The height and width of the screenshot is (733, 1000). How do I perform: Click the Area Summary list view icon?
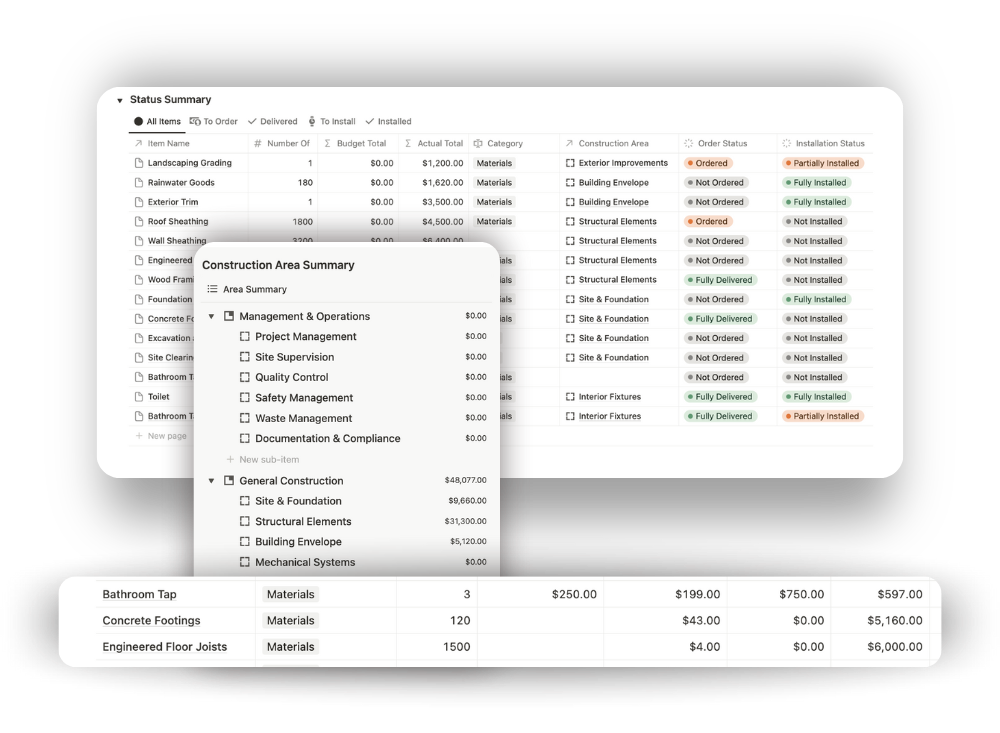212,289
